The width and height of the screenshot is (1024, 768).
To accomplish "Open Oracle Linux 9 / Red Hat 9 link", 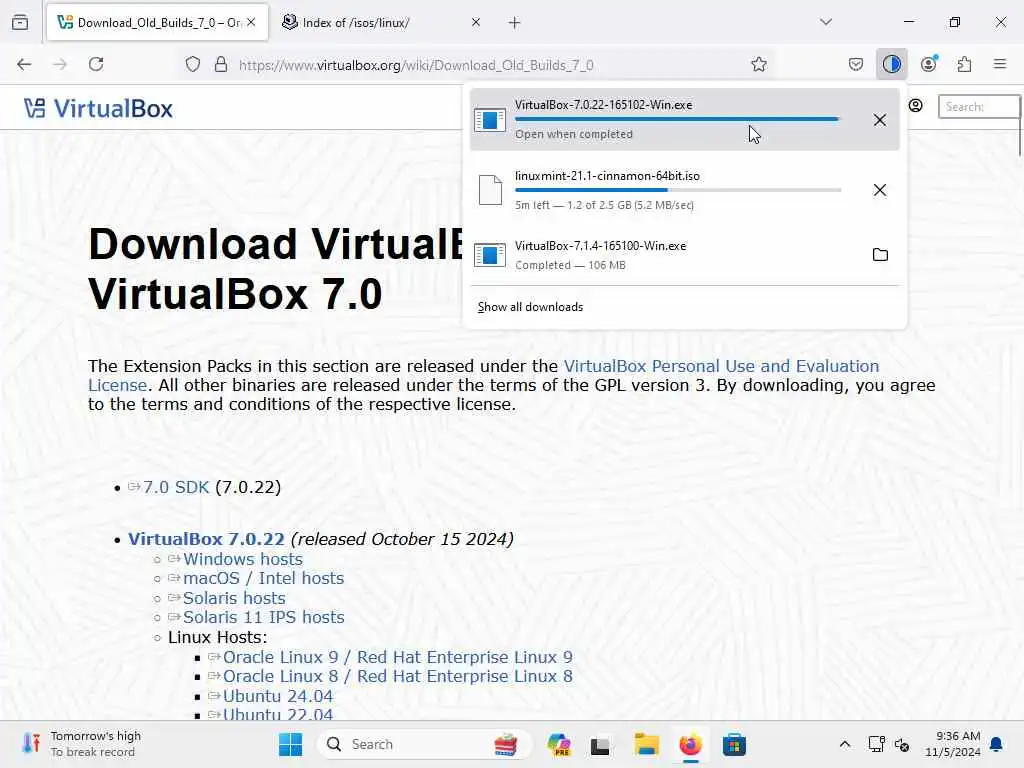I will [398, 658].
